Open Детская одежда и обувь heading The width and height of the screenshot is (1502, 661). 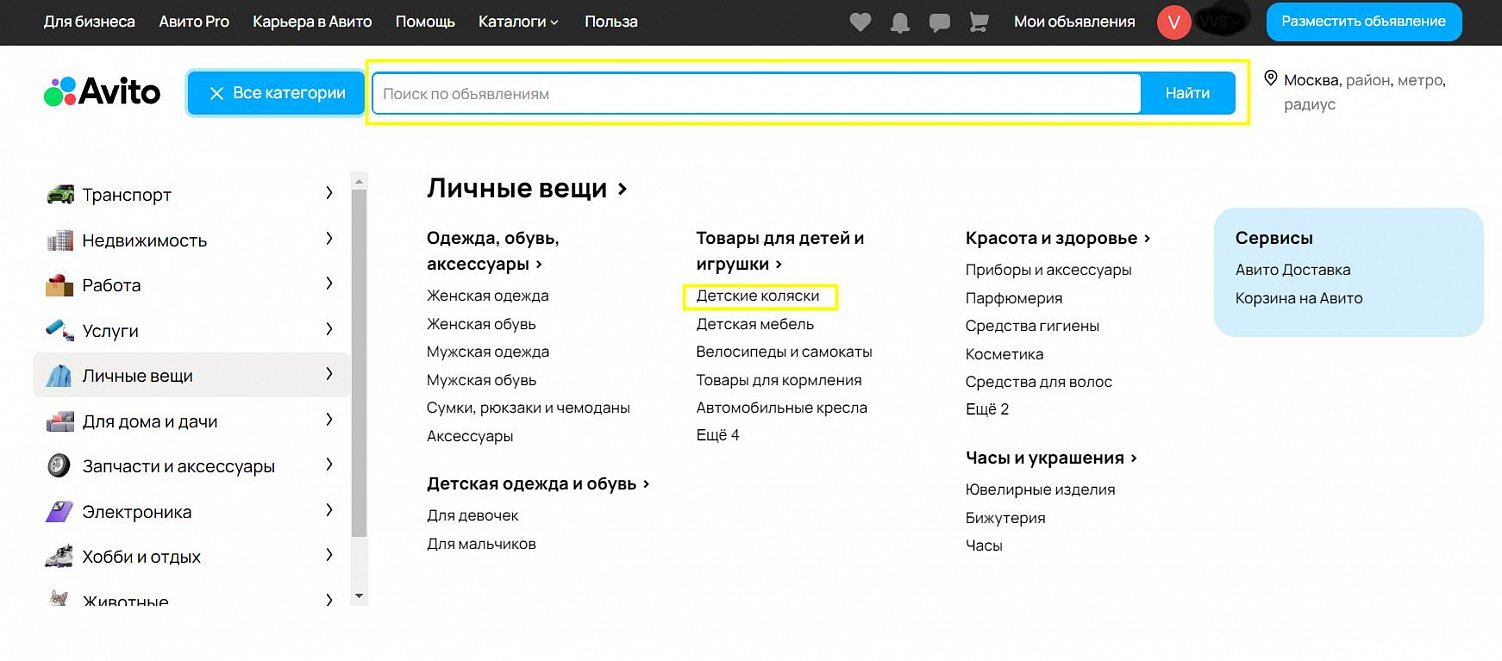(x=539, y=484)
